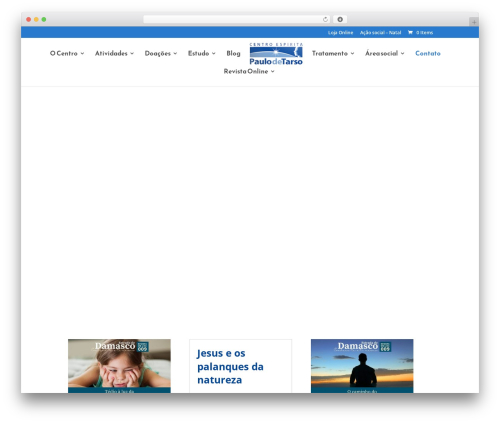The width and height of the screenshot is (500, 423).
Task: Click the shopping cart icon
Action: coord(410,32)
